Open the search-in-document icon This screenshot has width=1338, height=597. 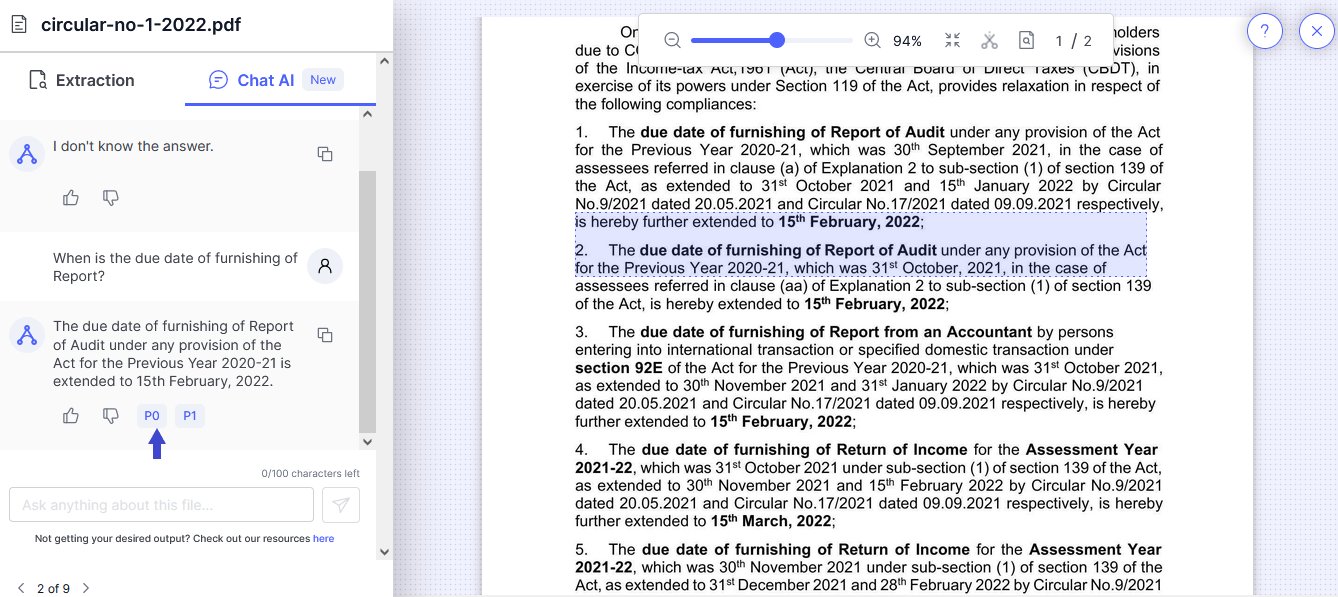pos(1026,40)
